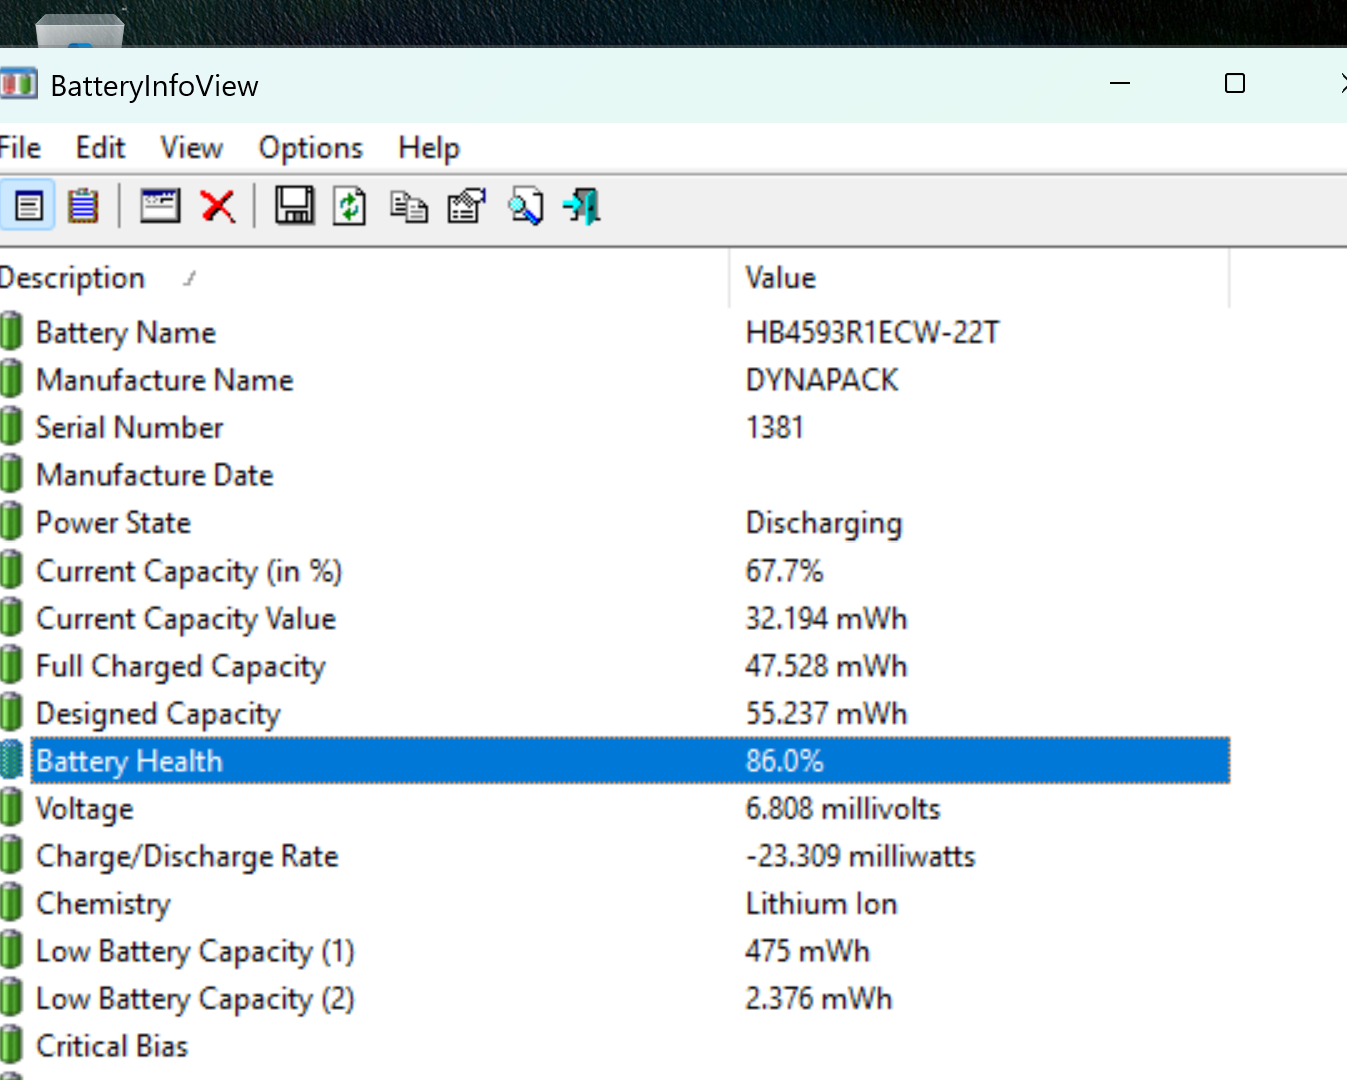Viewport: 1347px width, 1080px height.
Task: Click the red X delete icon in toolbar
Action: [218, 207]
